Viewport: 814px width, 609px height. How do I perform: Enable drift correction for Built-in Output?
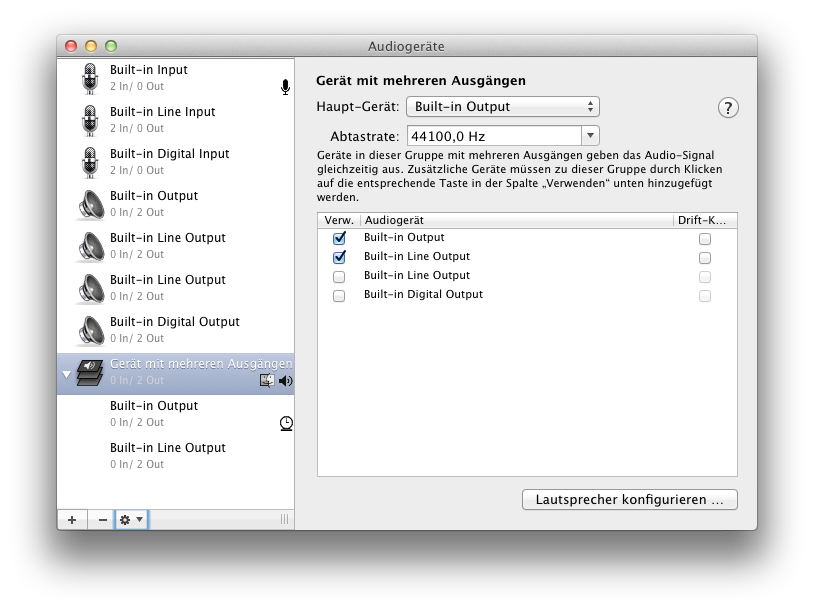point(704,239)
